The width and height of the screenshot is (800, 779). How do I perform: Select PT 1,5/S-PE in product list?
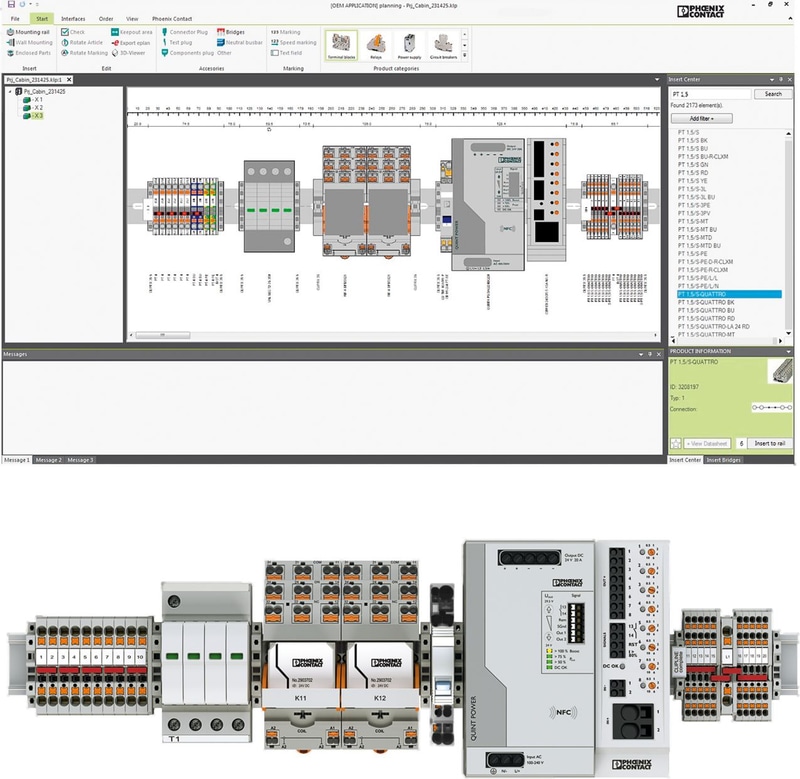tap(692, 254)
